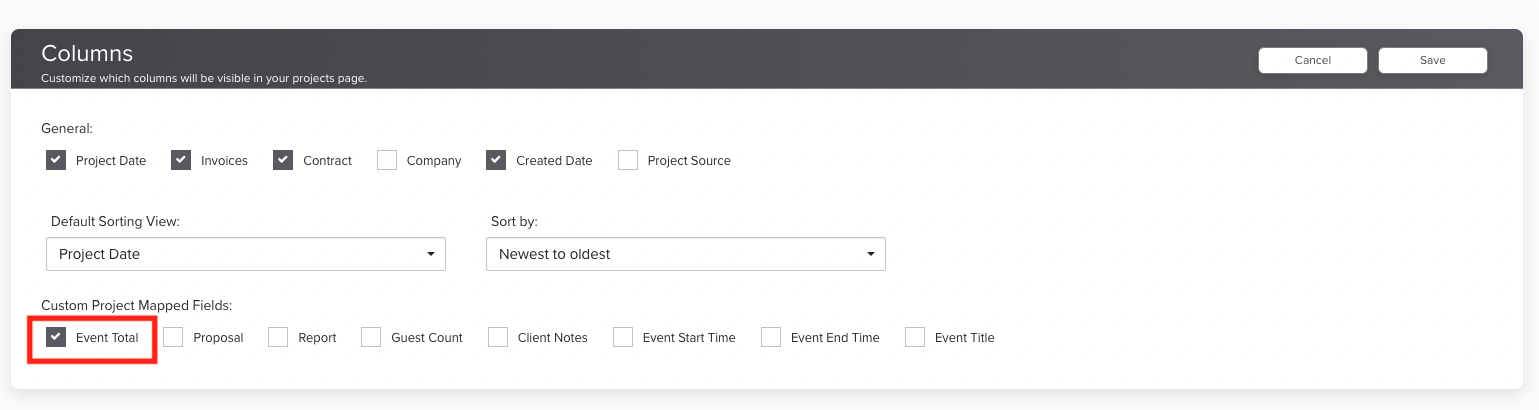Click the Cancel button

point(1312,60)
